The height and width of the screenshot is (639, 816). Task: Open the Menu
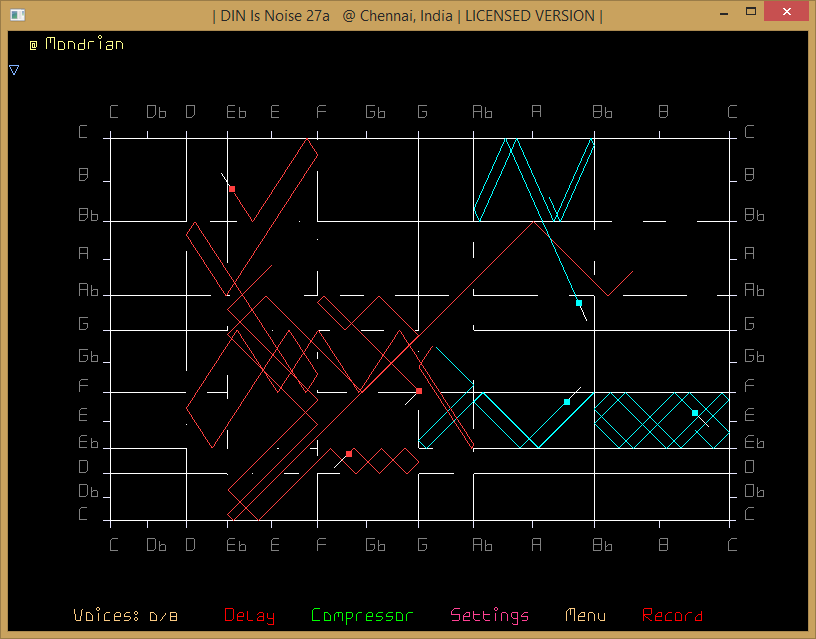[x=585, y=615]
